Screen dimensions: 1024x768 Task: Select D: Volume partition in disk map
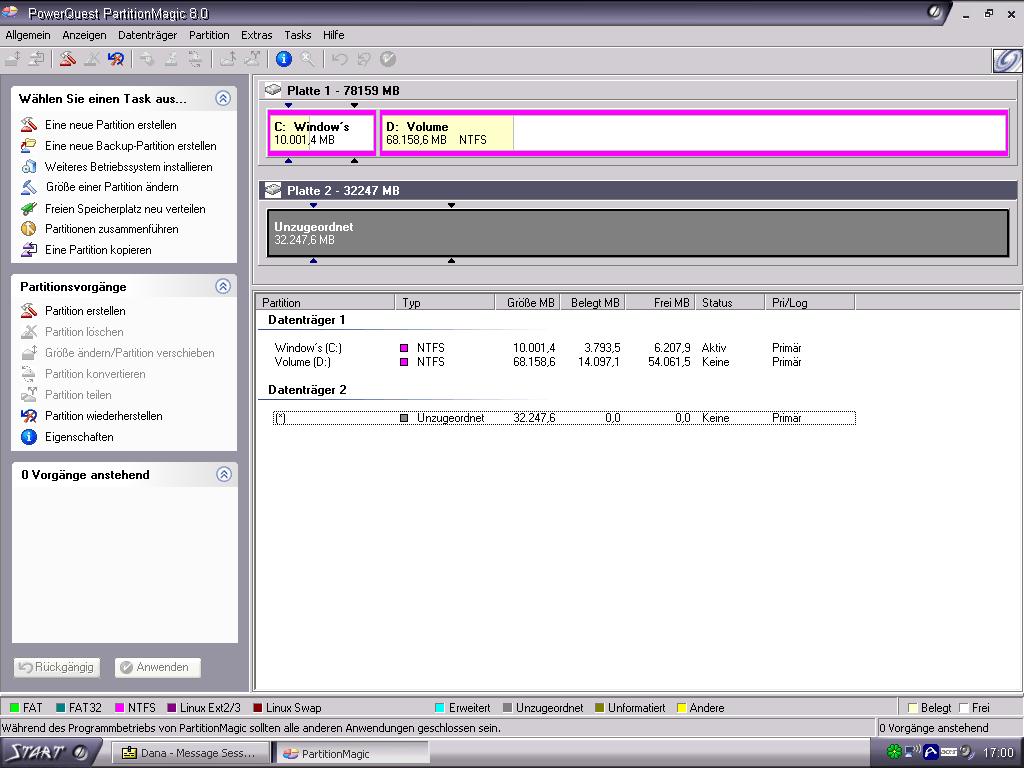(694, 133)
